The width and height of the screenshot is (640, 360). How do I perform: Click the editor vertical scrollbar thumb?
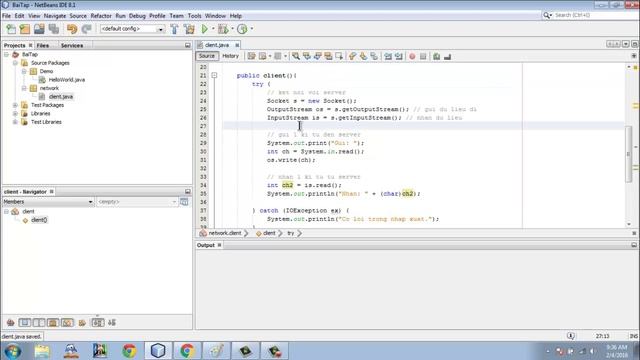[x=629, y=154]
